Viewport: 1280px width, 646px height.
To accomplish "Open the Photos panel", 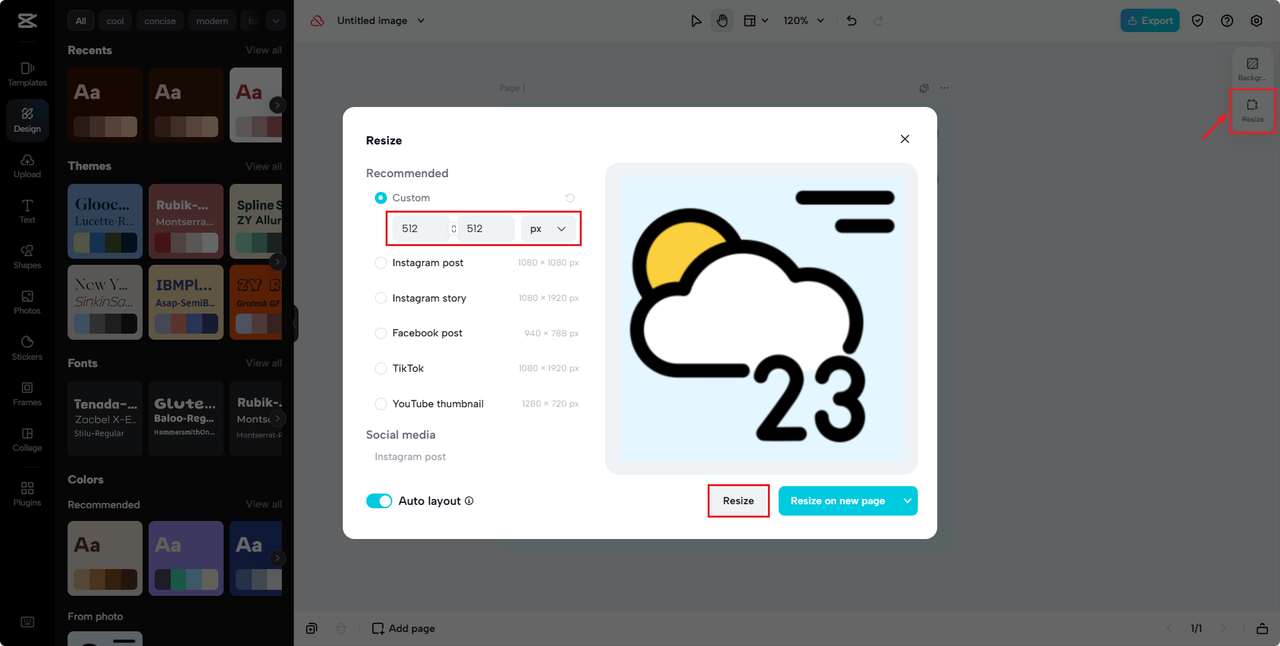I will click(27, 303).
